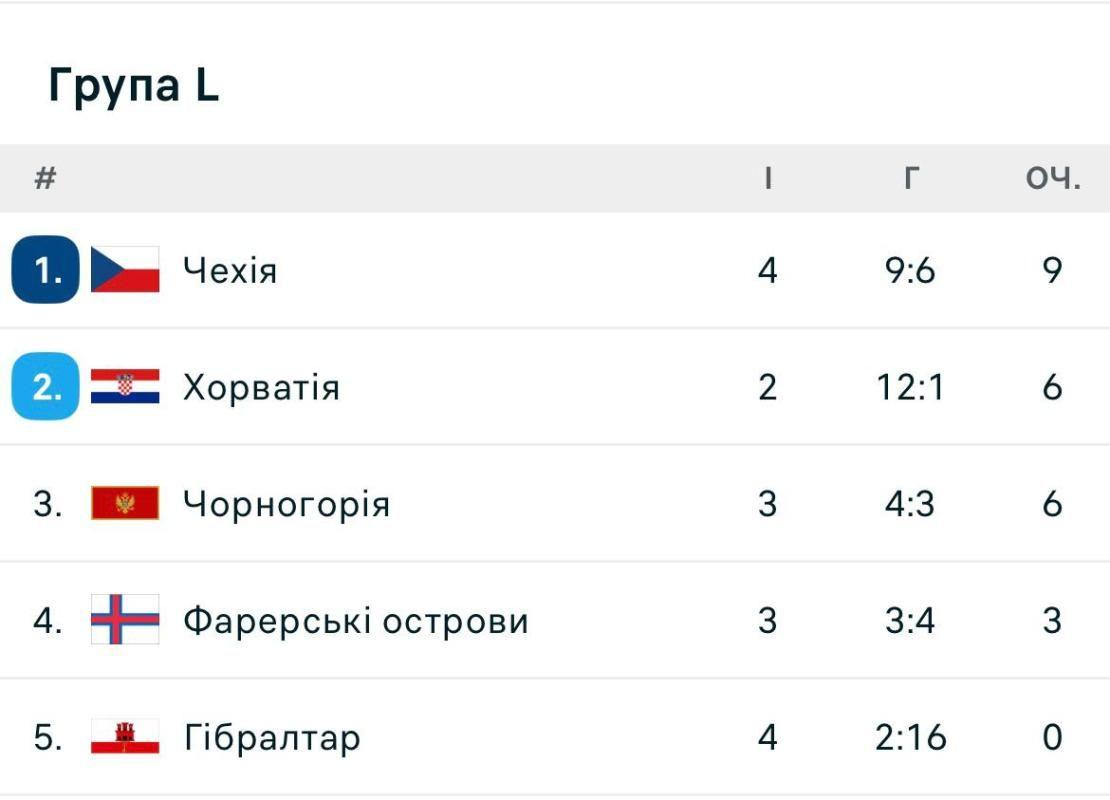The image size is (1110, 800).
Task: Click the ОЧ. points column header
Action: click(1052, 179)
